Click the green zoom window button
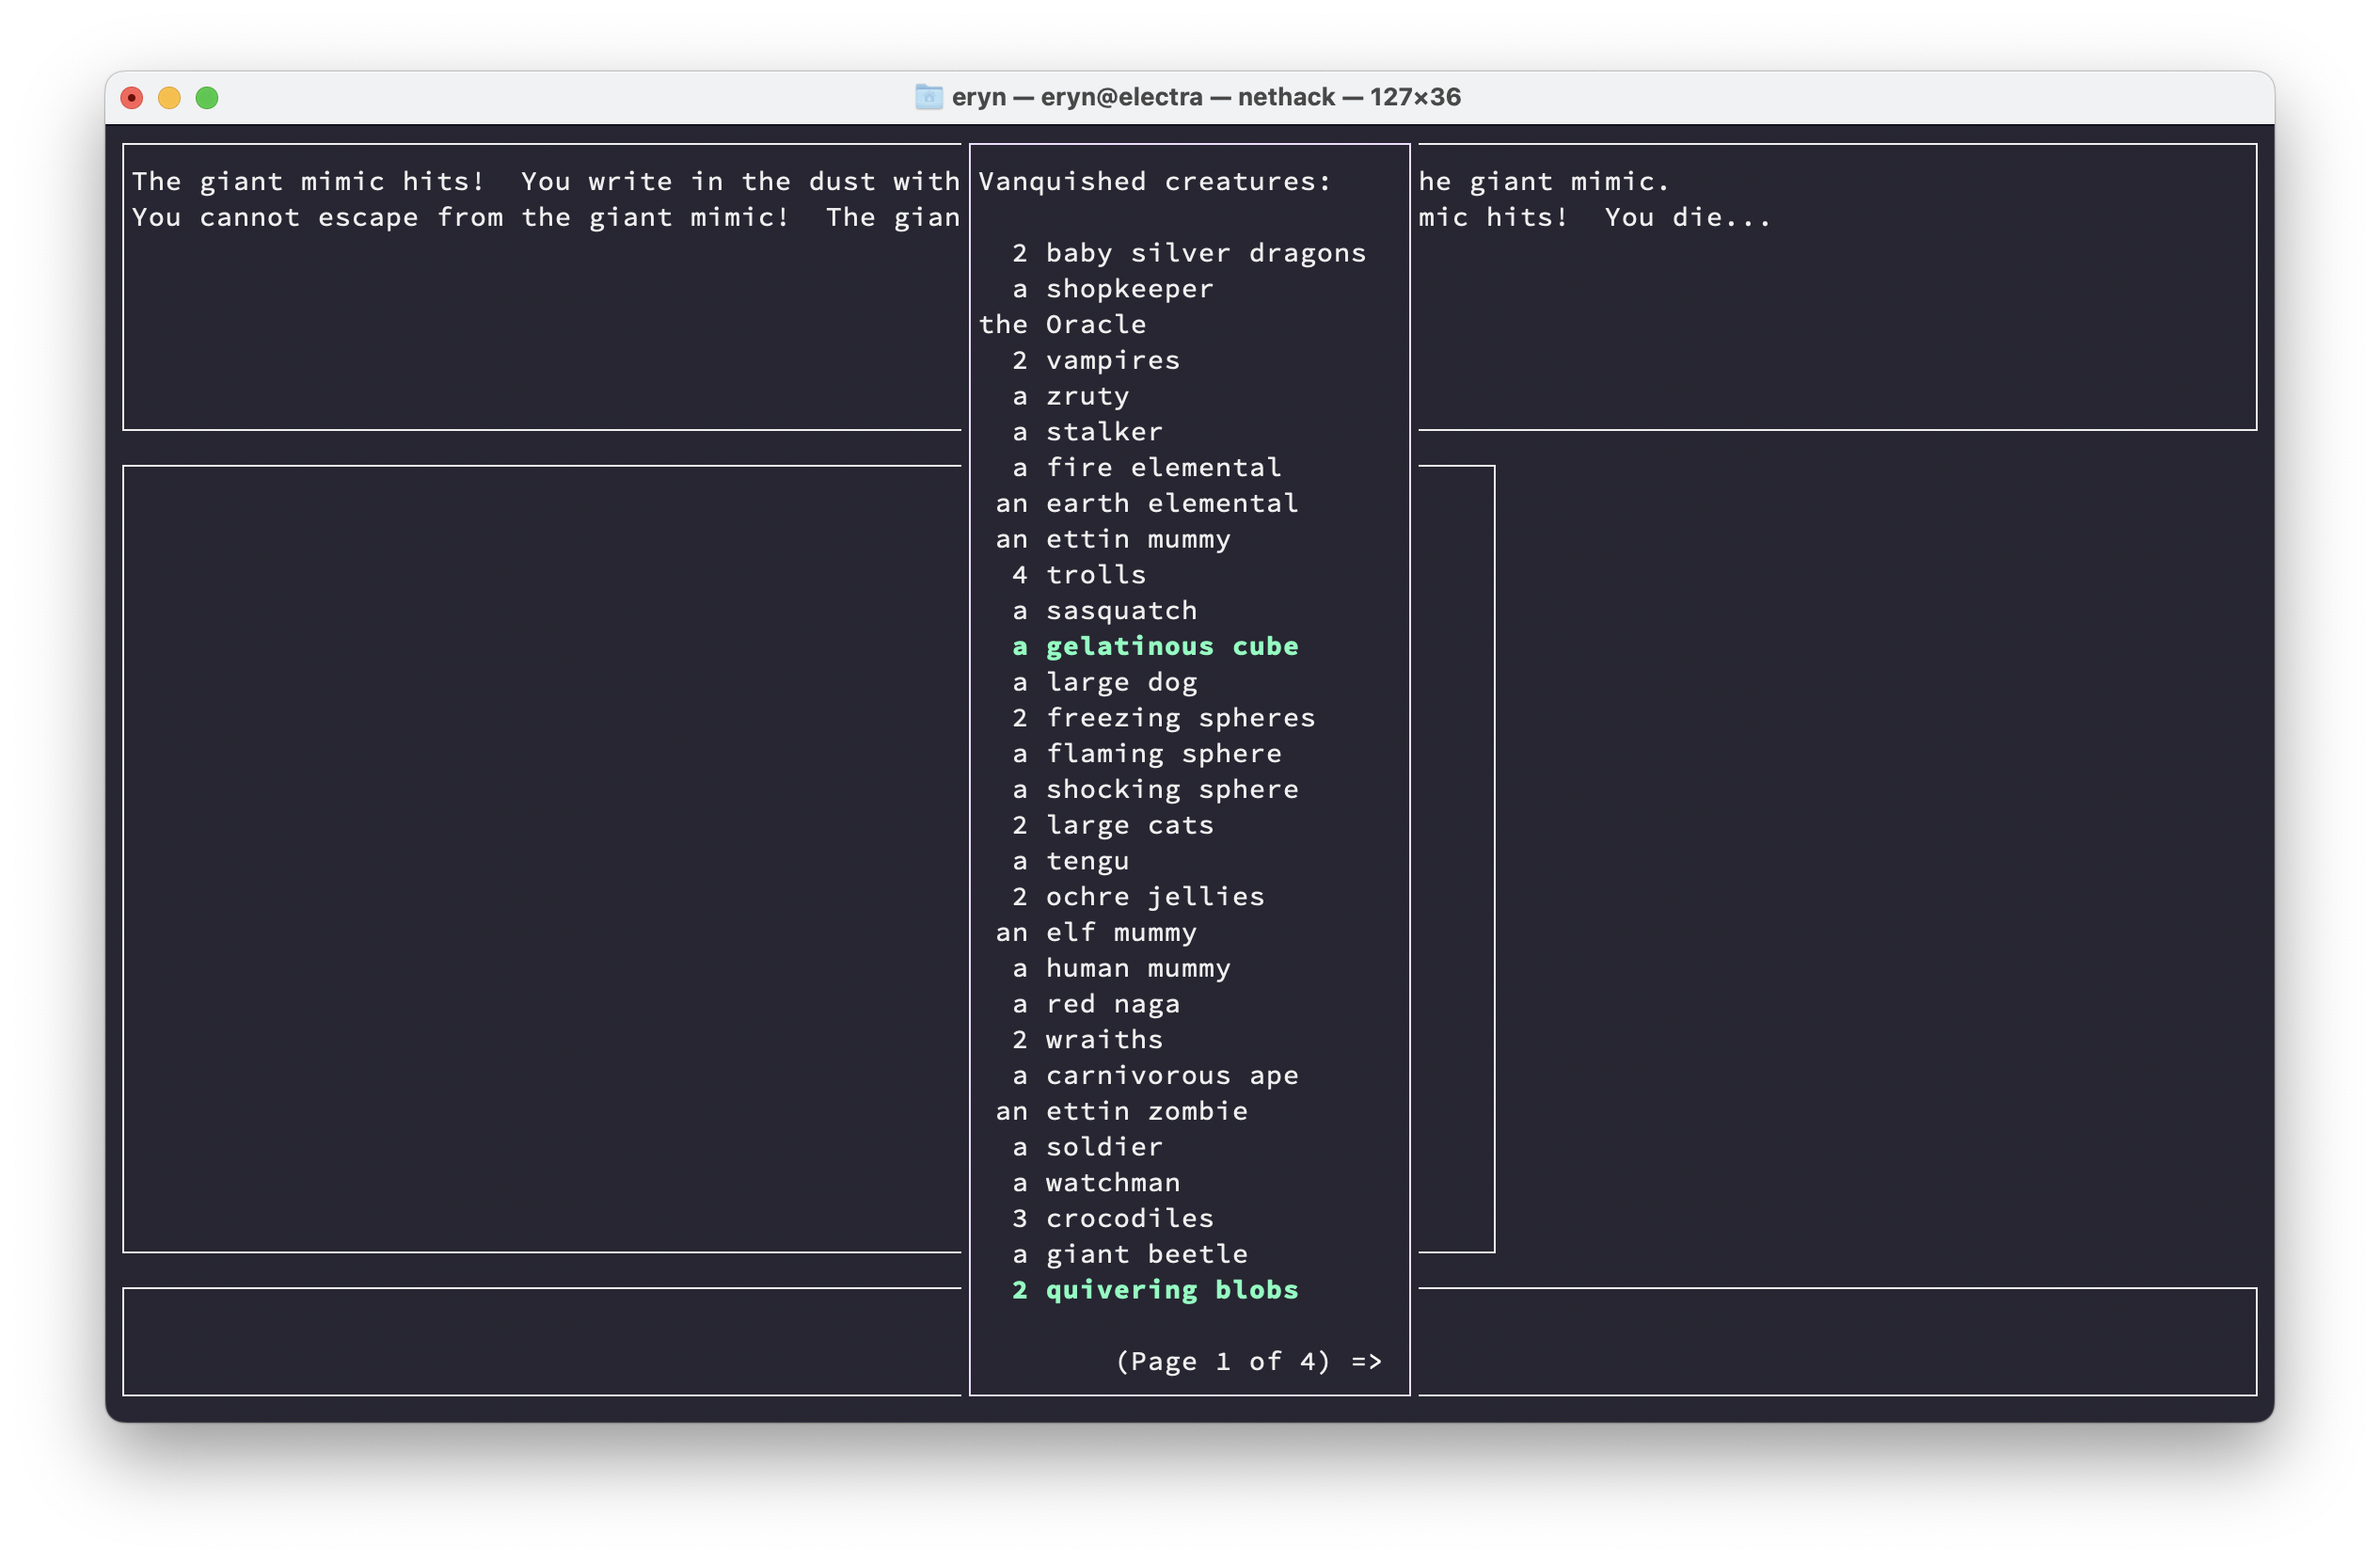Viewport: 2380px width, 1562px height. coord(207,98)
